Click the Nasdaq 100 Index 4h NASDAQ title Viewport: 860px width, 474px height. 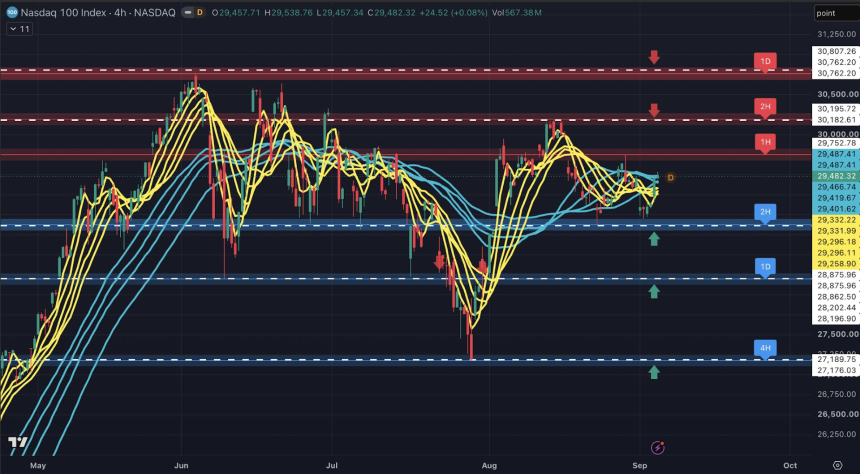coord(98,12)
